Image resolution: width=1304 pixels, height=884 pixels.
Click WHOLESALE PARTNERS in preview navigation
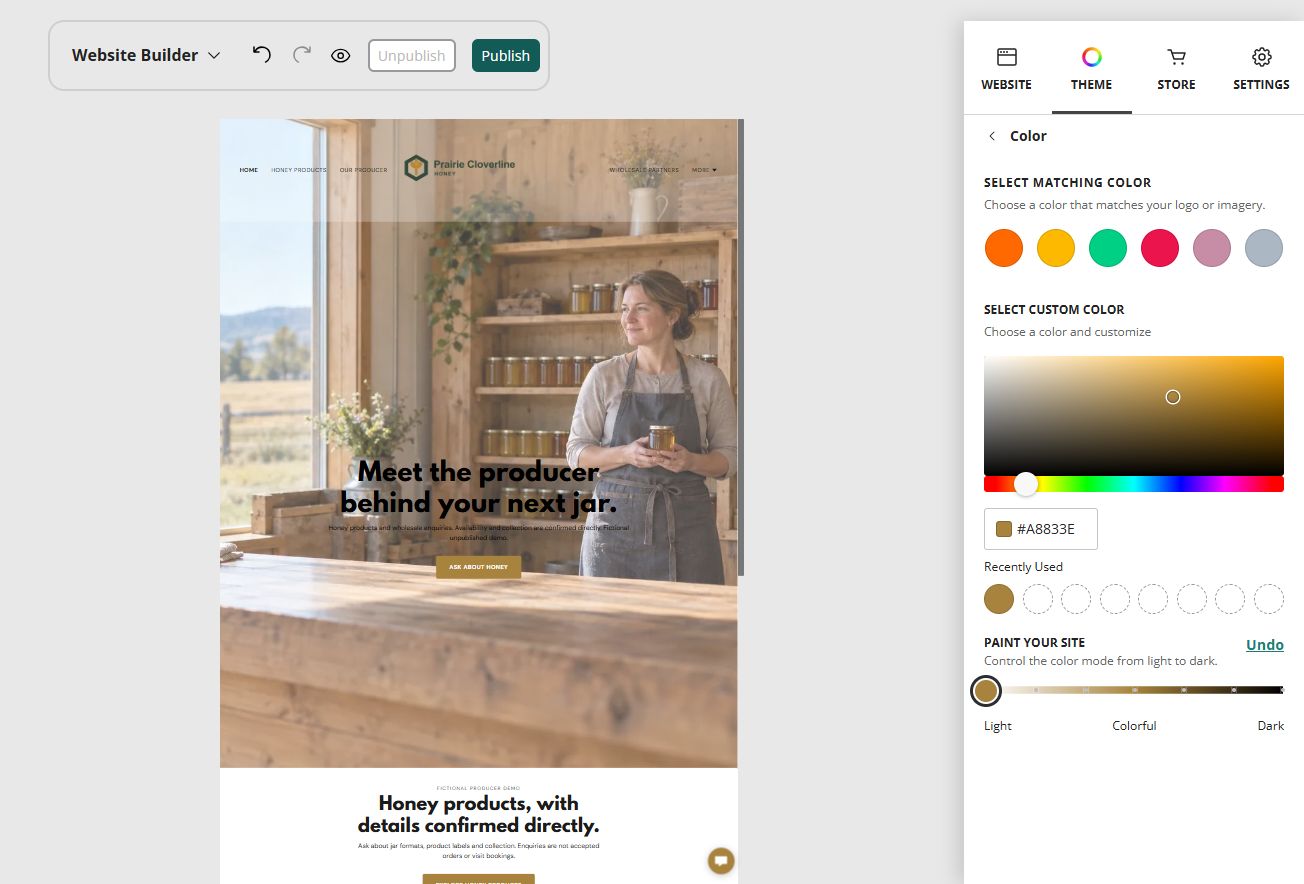[644, 170]
